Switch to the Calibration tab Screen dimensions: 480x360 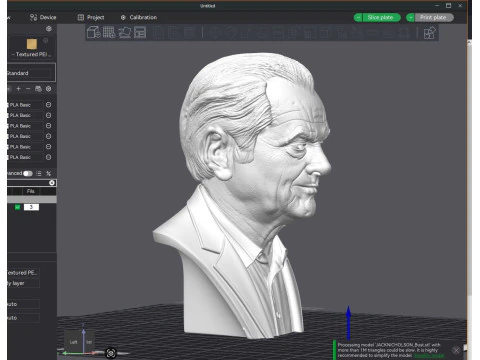tap(139, 17)
